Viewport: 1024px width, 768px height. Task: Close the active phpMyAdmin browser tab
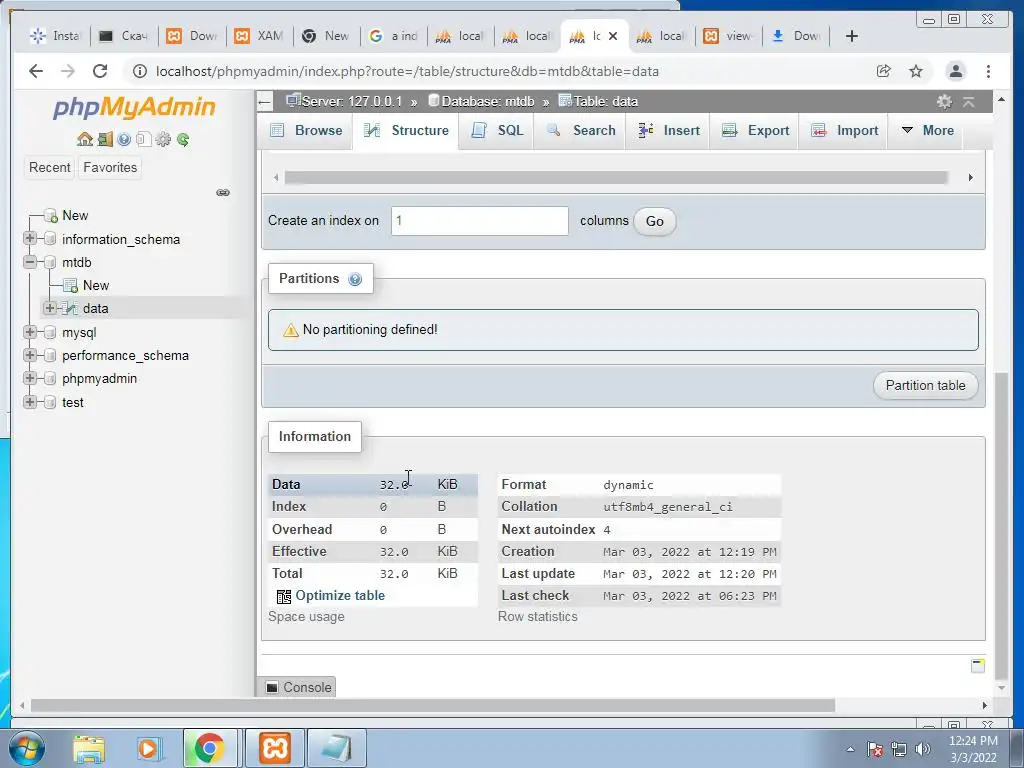pyautogui.click(x=613, y=36)
